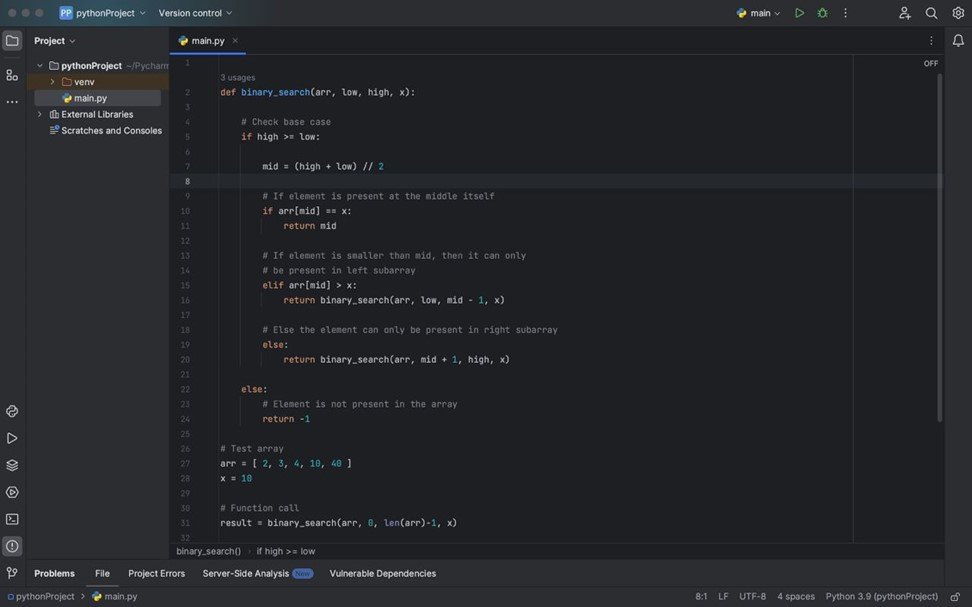Image resolution: width=972 pixels, height=607 pixels.
Task: Select the venv folder row
Action: 97,82
